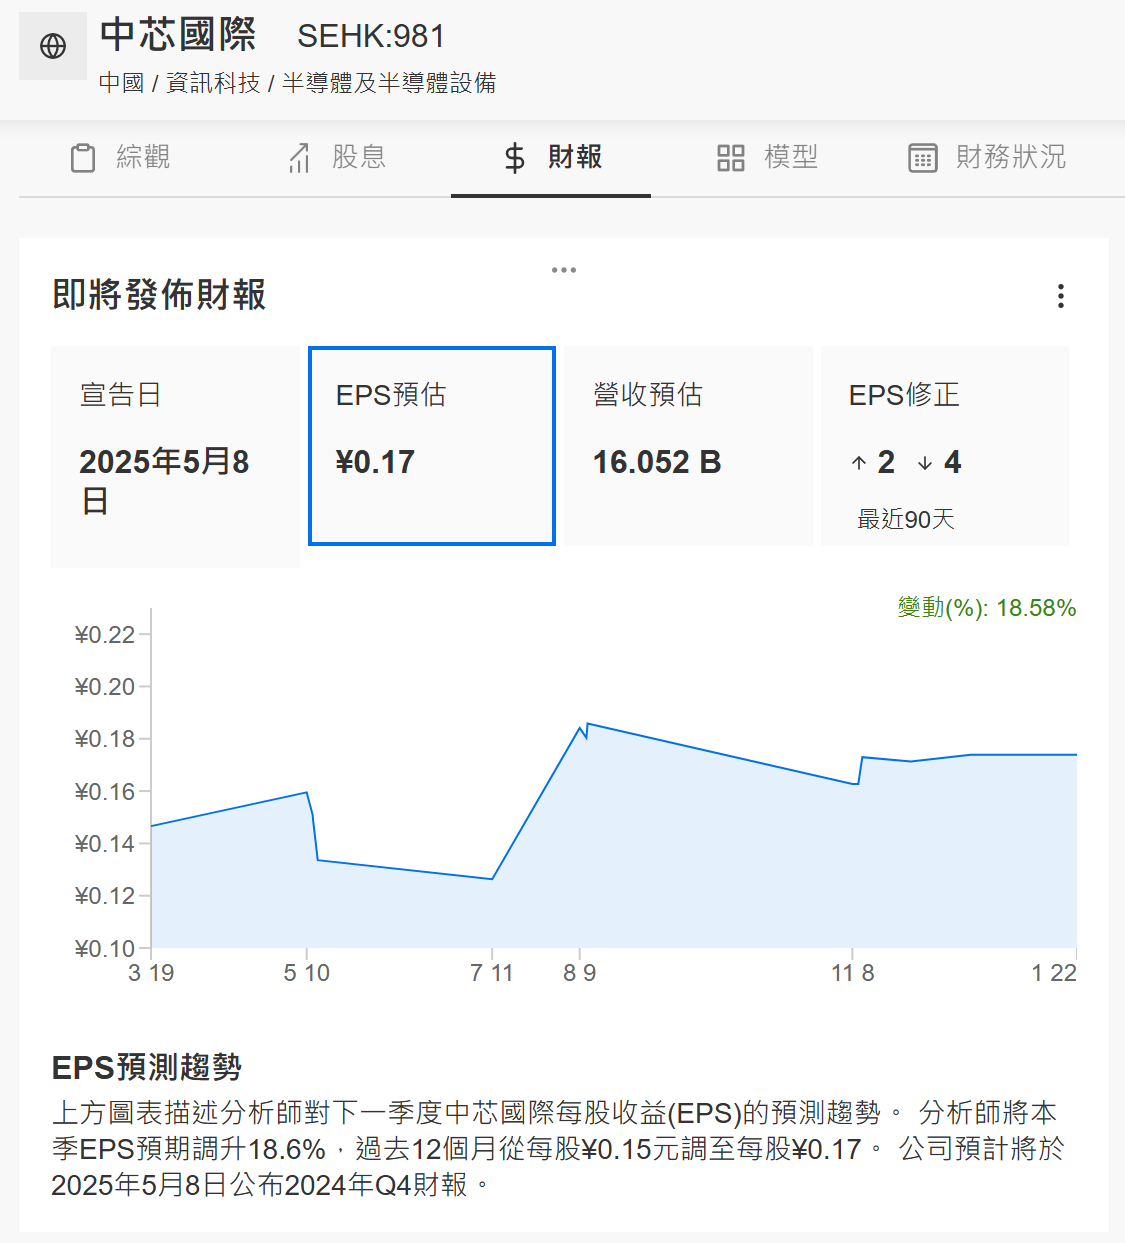Select the 宣告日 card
The image size is (1125, 1243).
[175, 457]
